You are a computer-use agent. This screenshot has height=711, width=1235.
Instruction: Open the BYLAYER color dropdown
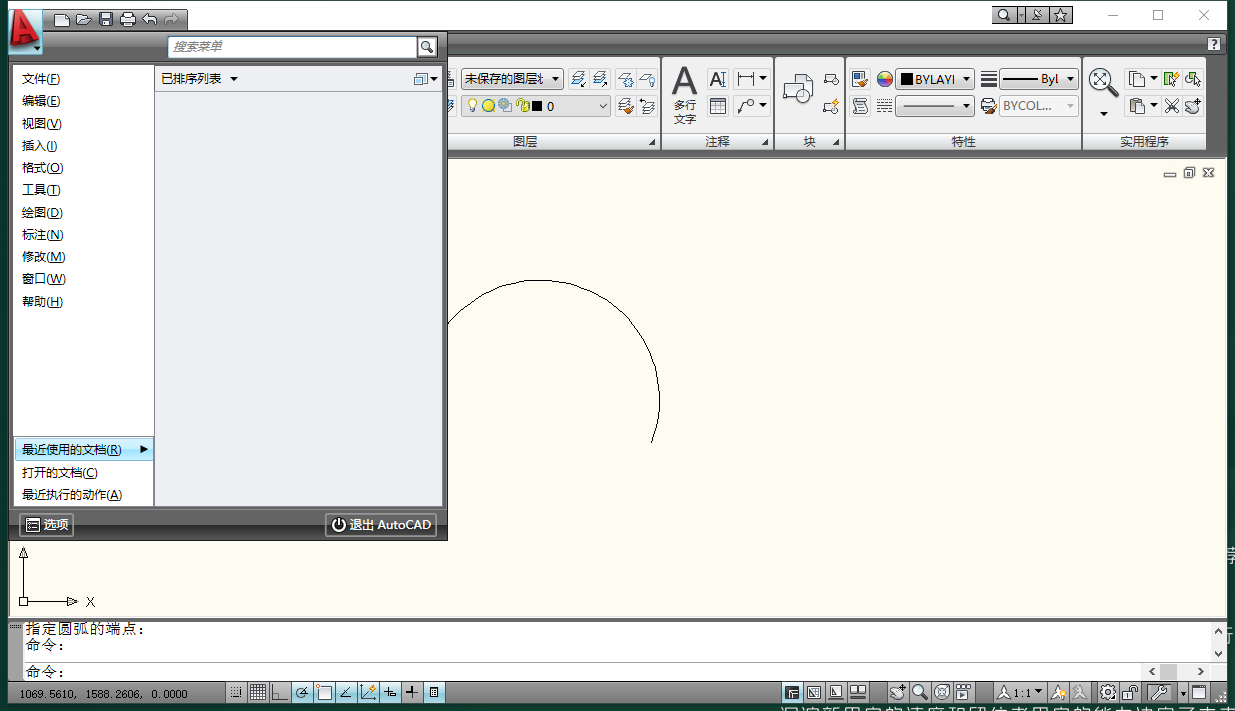point(935,79)
